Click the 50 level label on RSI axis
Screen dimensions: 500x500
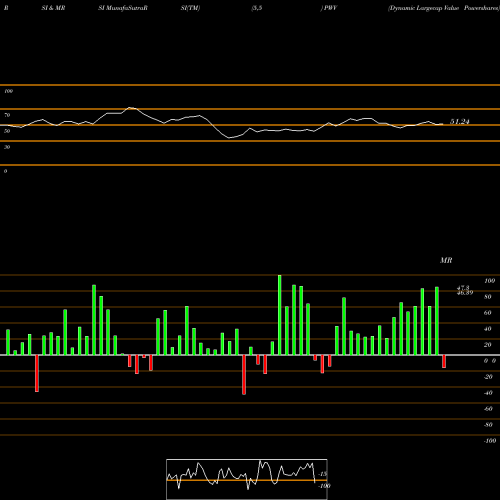pyautogui.click(x=7, y=131)
